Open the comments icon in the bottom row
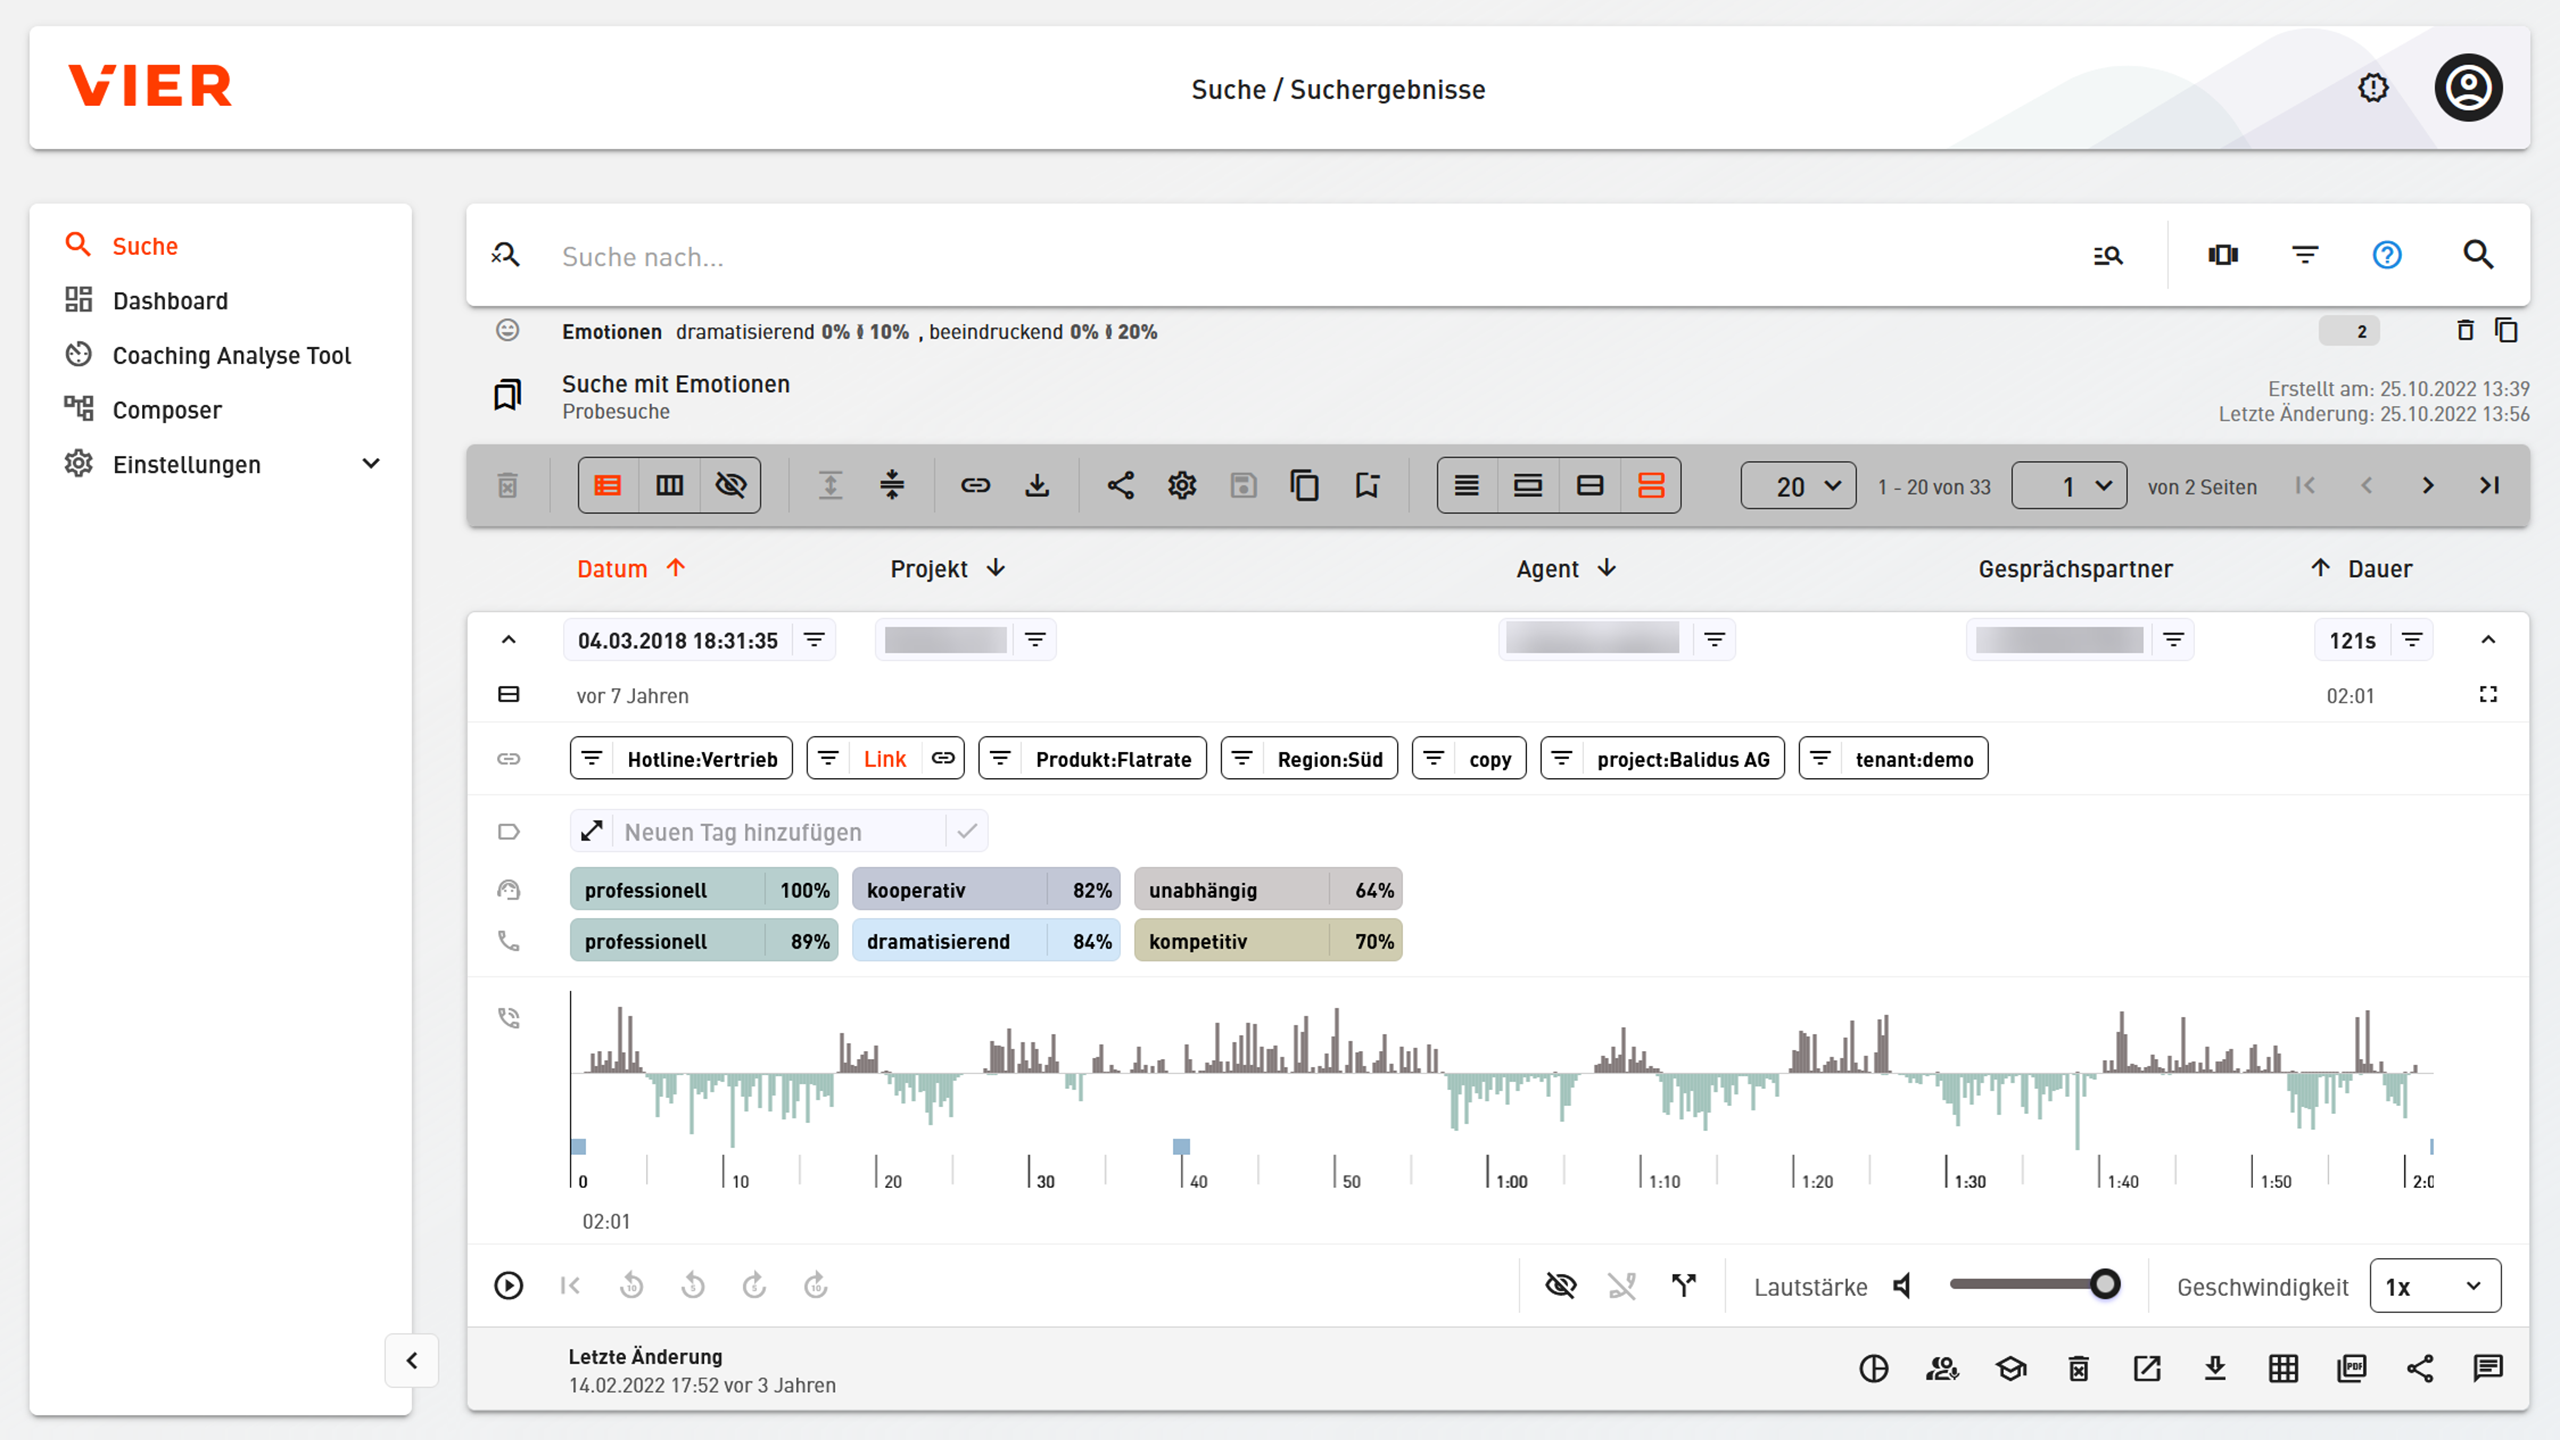 (2487, 1368)
